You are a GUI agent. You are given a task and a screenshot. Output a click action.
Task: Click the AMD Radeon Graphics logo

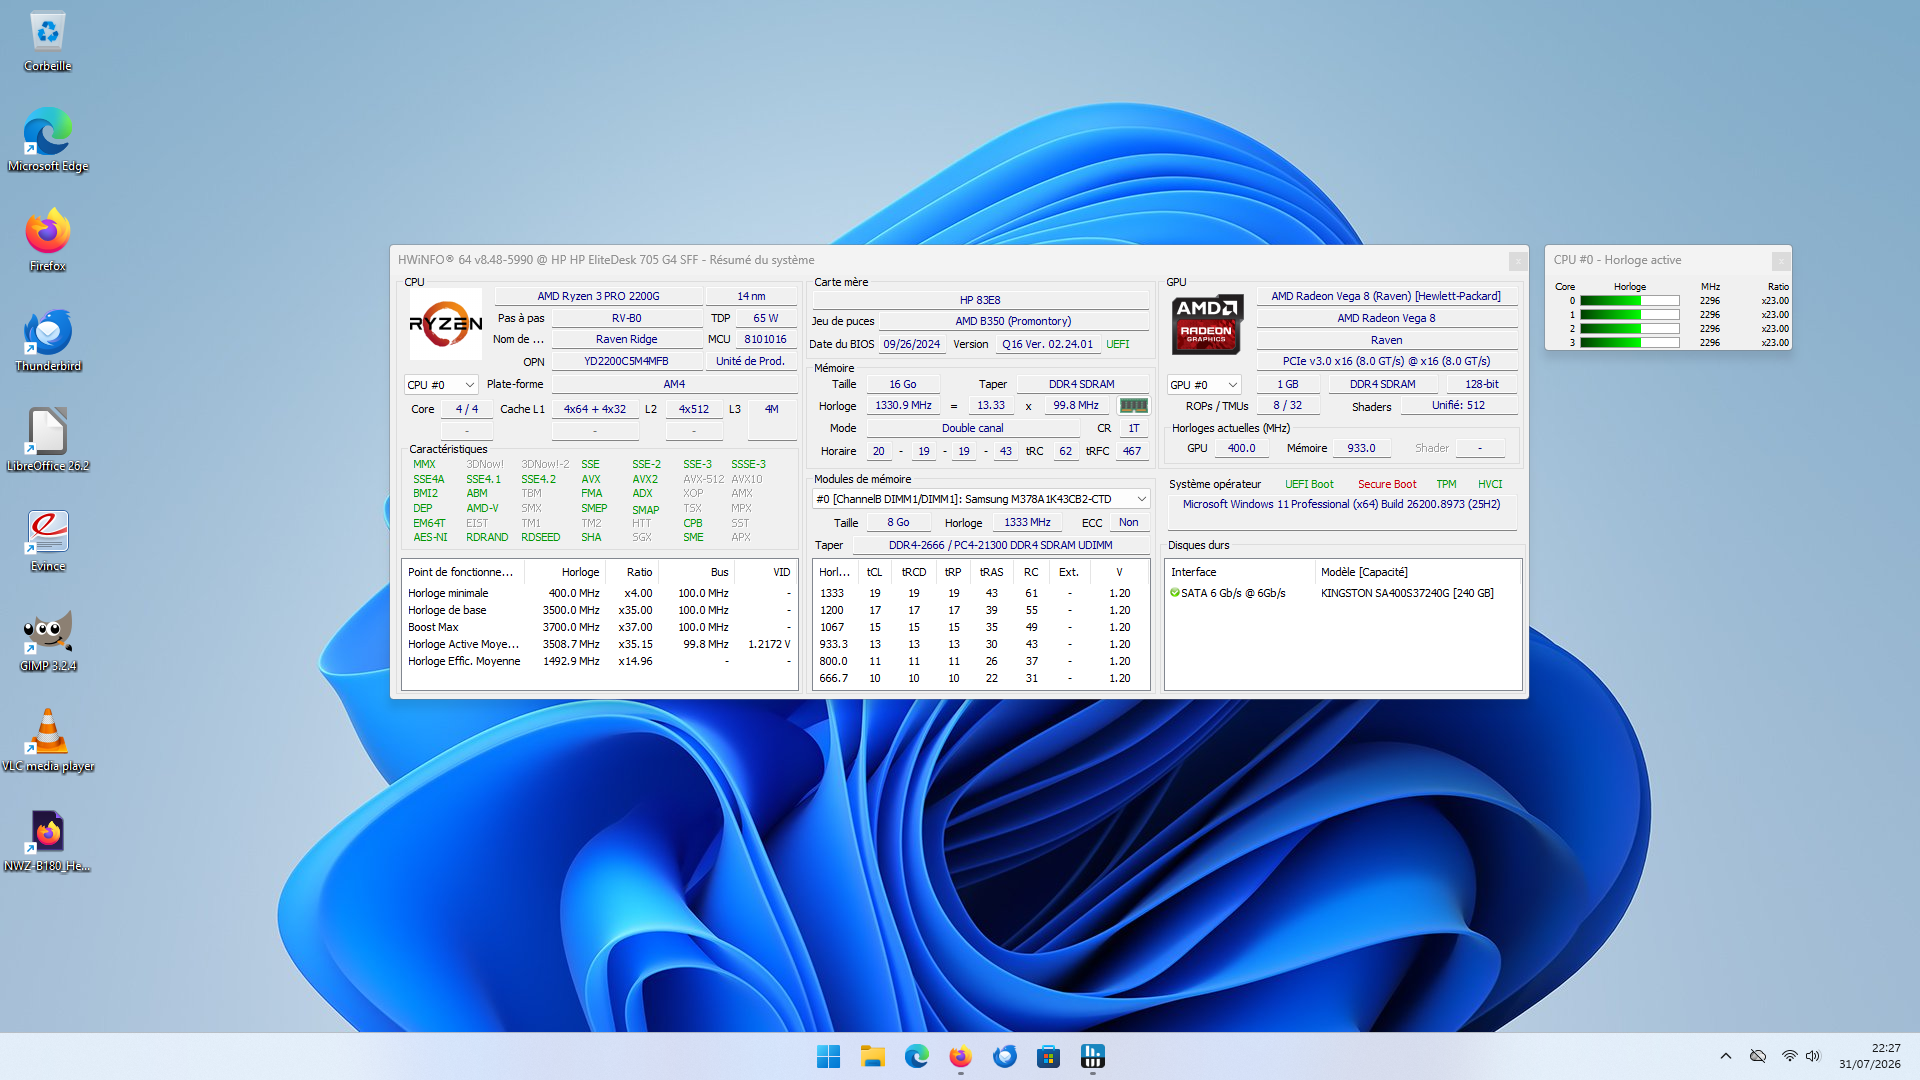click(1207, 324)
